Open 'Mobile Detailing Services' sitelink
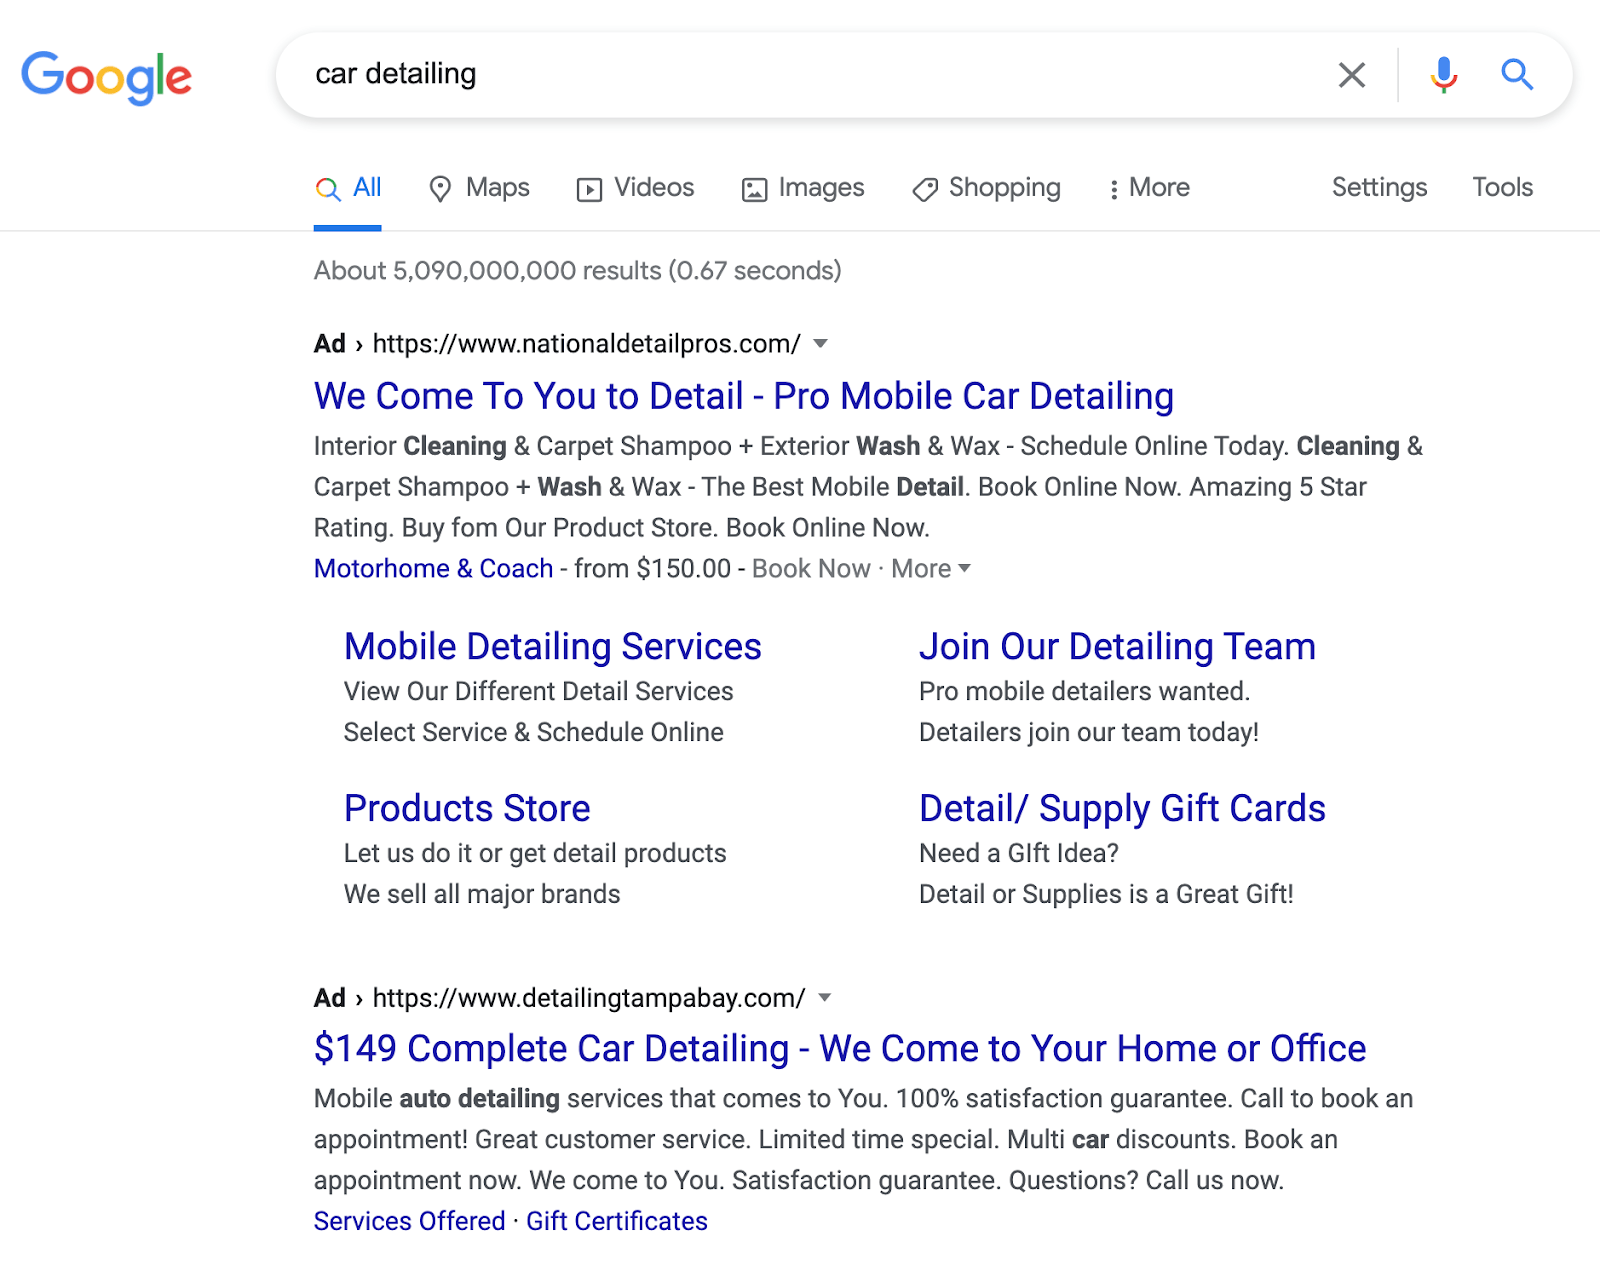1600x1271 pixels. tap(553, 647)
